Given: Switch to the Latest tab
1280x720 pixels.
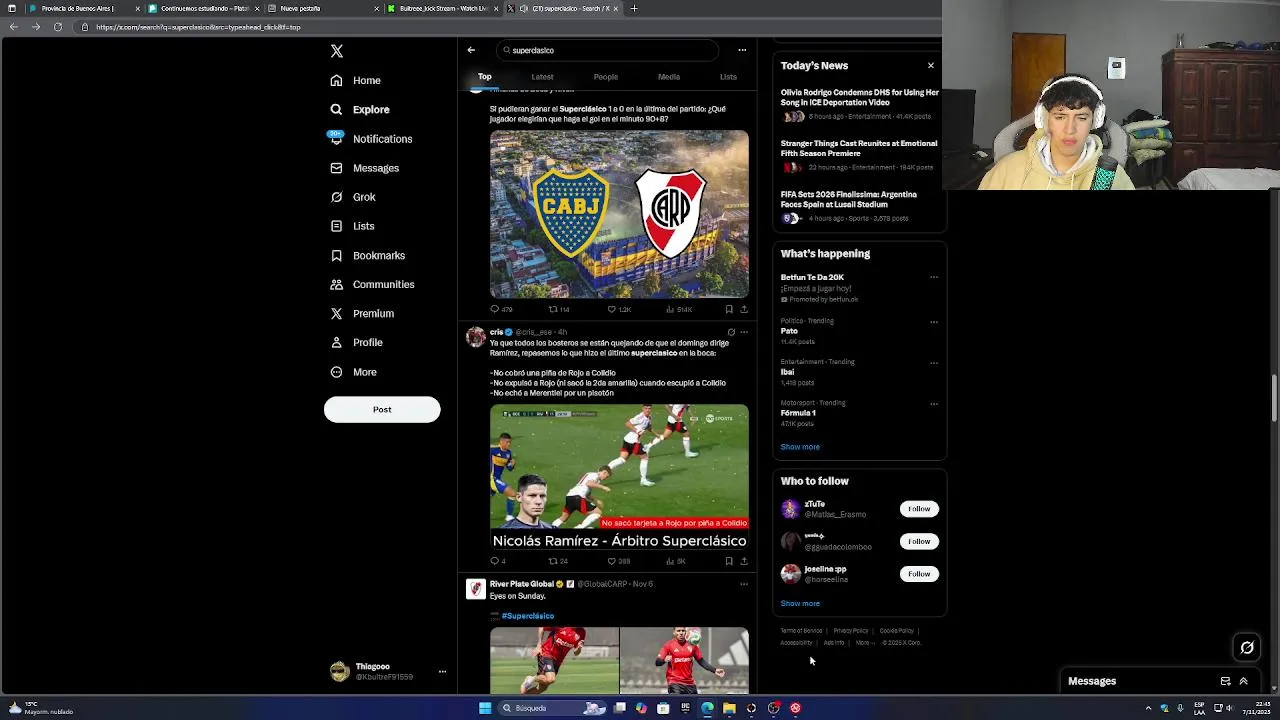Looking at the screenshot, I should click(x=542, y=77).
